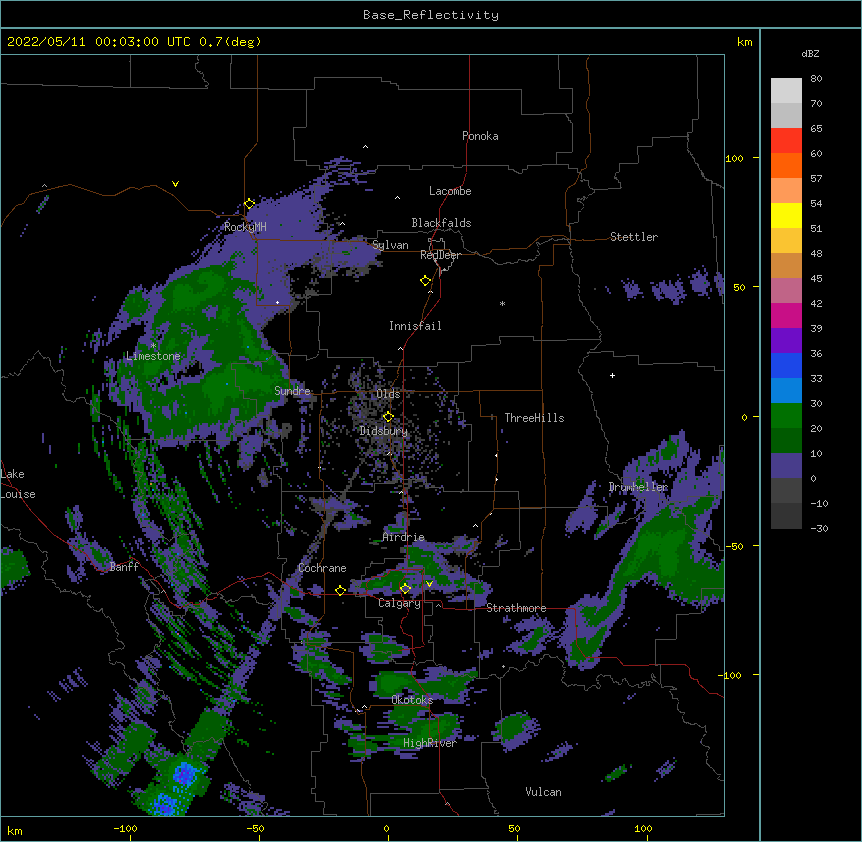Click the Lacombe city label
Image resolution: width=862 pixels, height=842 pixels.
click(x=450, y=191)
